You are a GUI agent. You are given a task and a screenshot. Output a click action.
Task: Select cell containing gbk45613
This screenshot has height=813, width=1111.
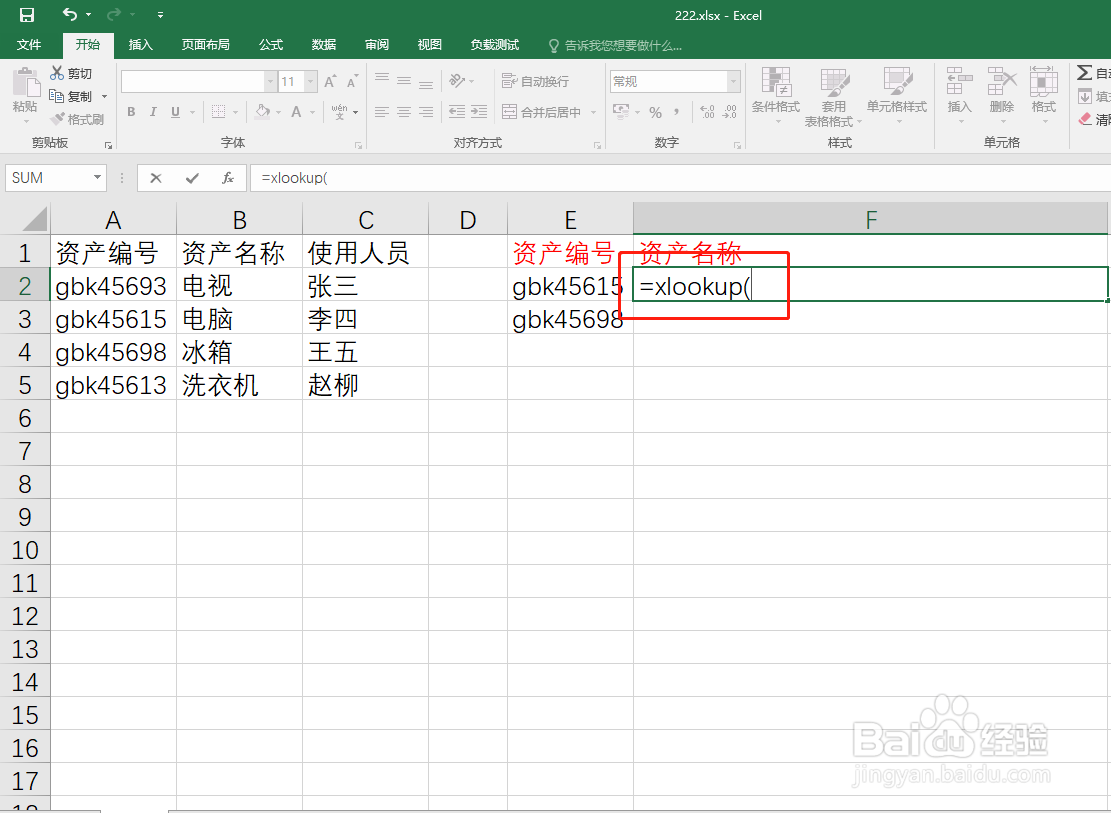coord(112,384)
